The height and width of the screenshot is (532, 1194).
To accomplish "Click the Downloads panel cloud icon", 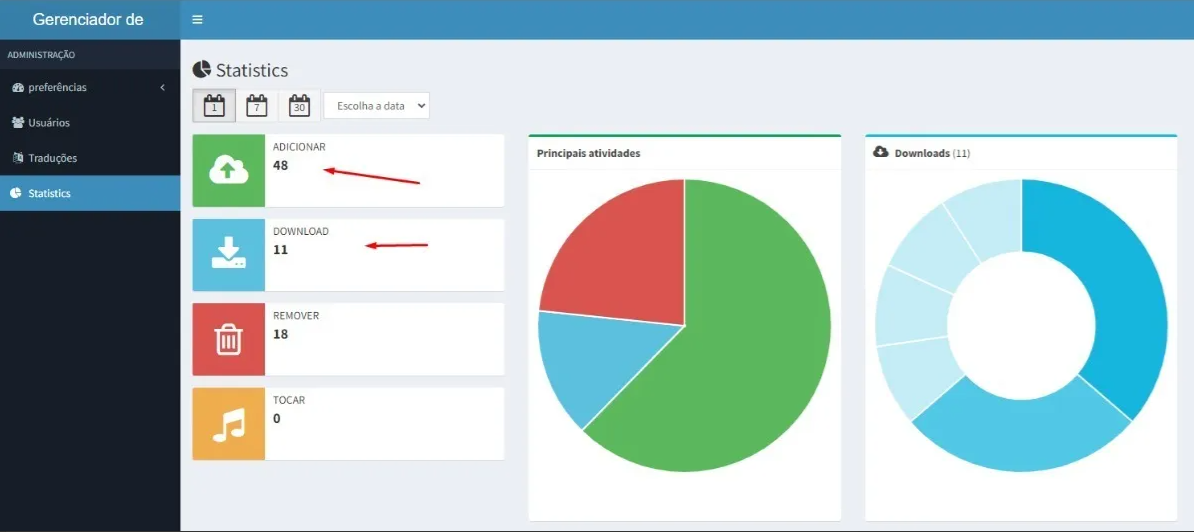I will (x=881, y=152).
